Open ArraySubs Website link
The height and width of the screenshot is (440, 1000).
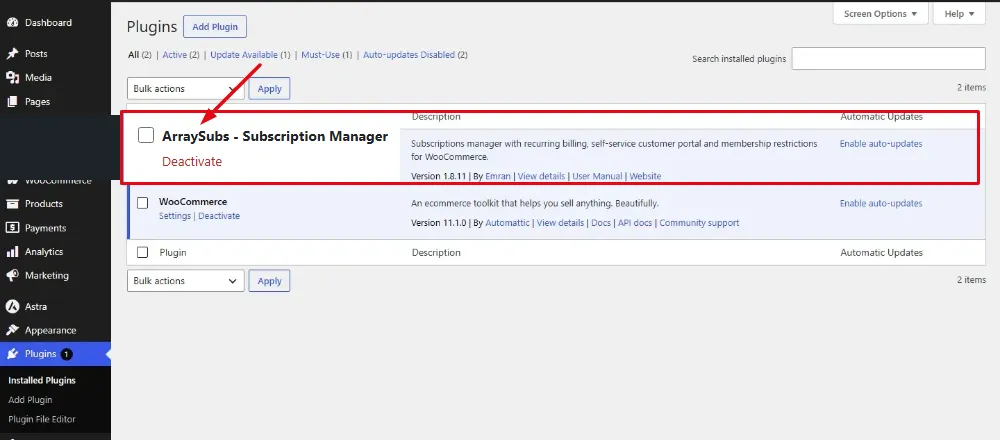645,176
